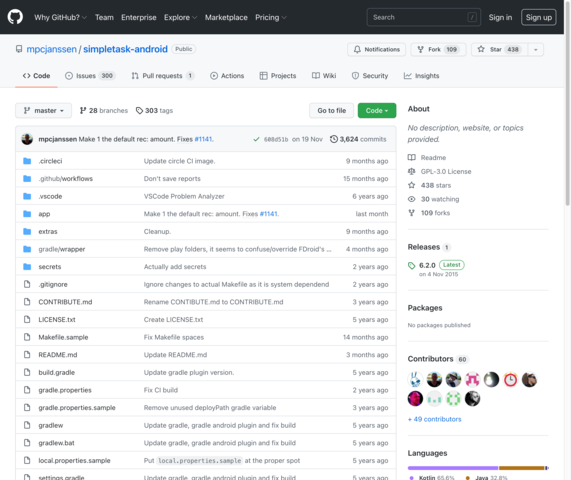
Task: Click the Readme book icon
Action: click(411, 157)
